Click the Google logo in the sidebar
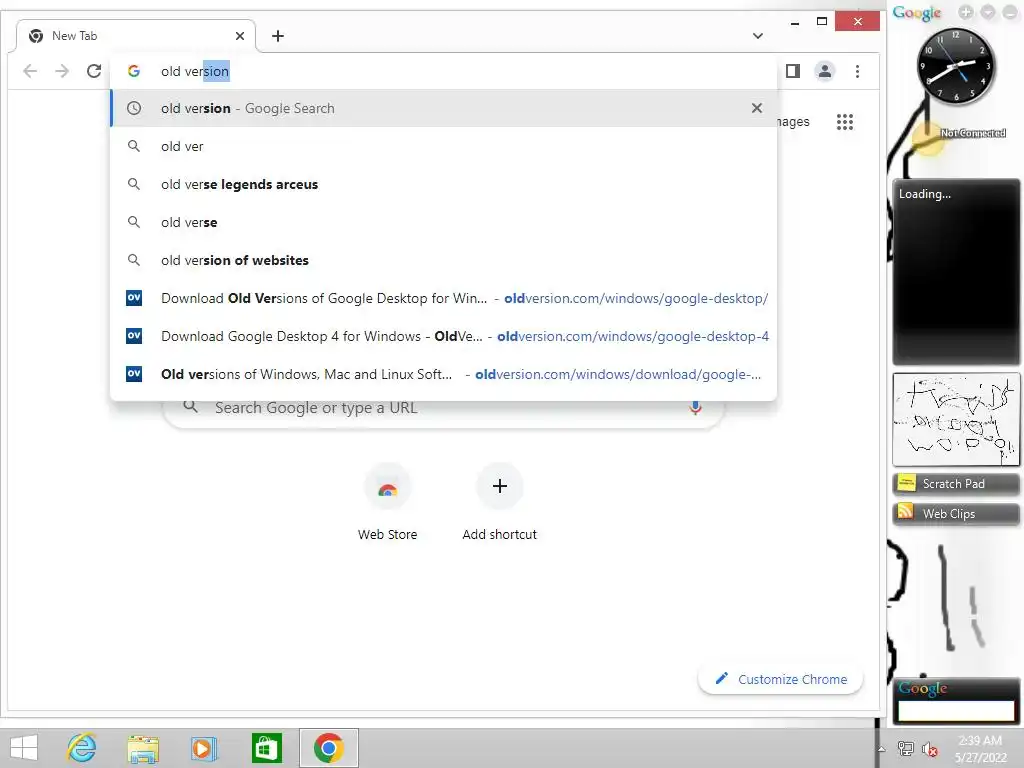Screen dimensions: 1024x768 click(x=917, y=13)
